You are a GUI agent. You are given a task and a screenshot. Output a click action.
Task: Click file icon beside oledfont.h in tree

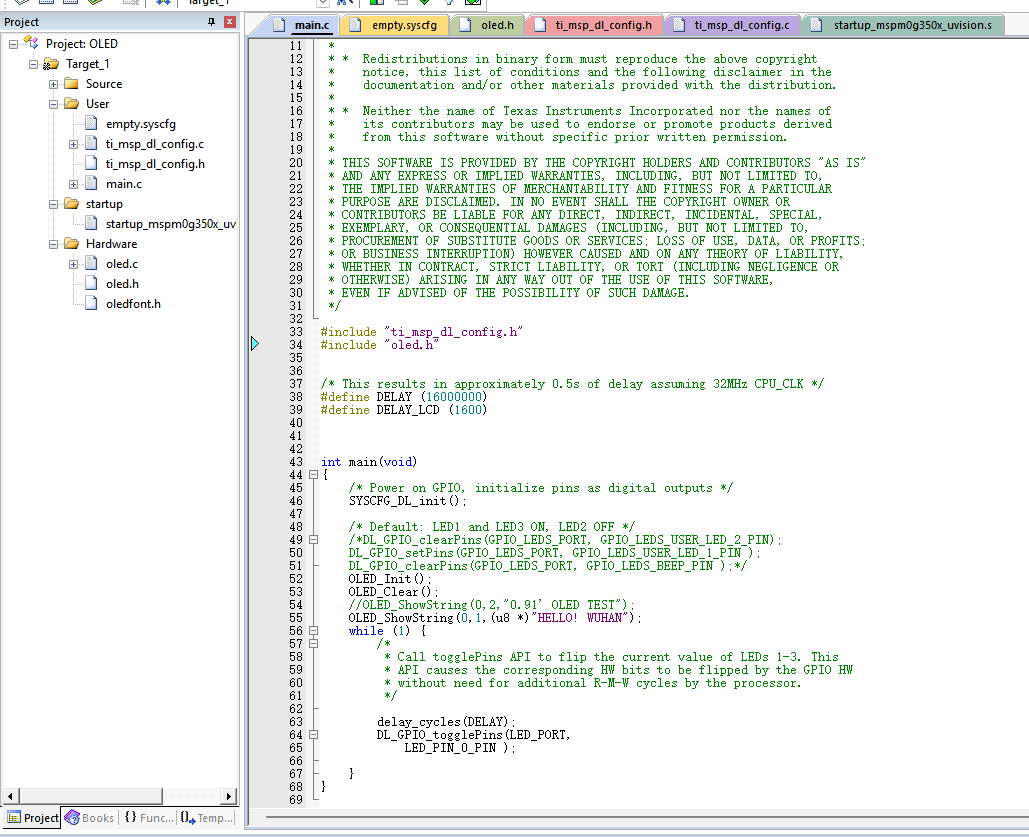(91, 304)
